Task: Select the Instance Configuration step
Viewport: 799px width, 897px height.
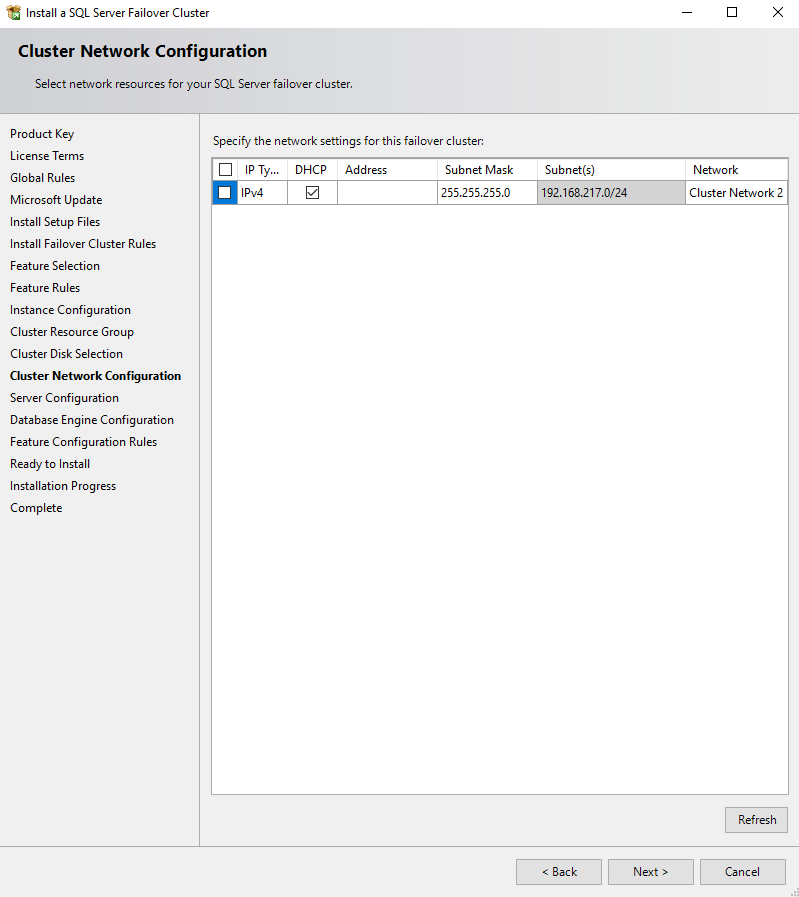Action: click(70, 310)
